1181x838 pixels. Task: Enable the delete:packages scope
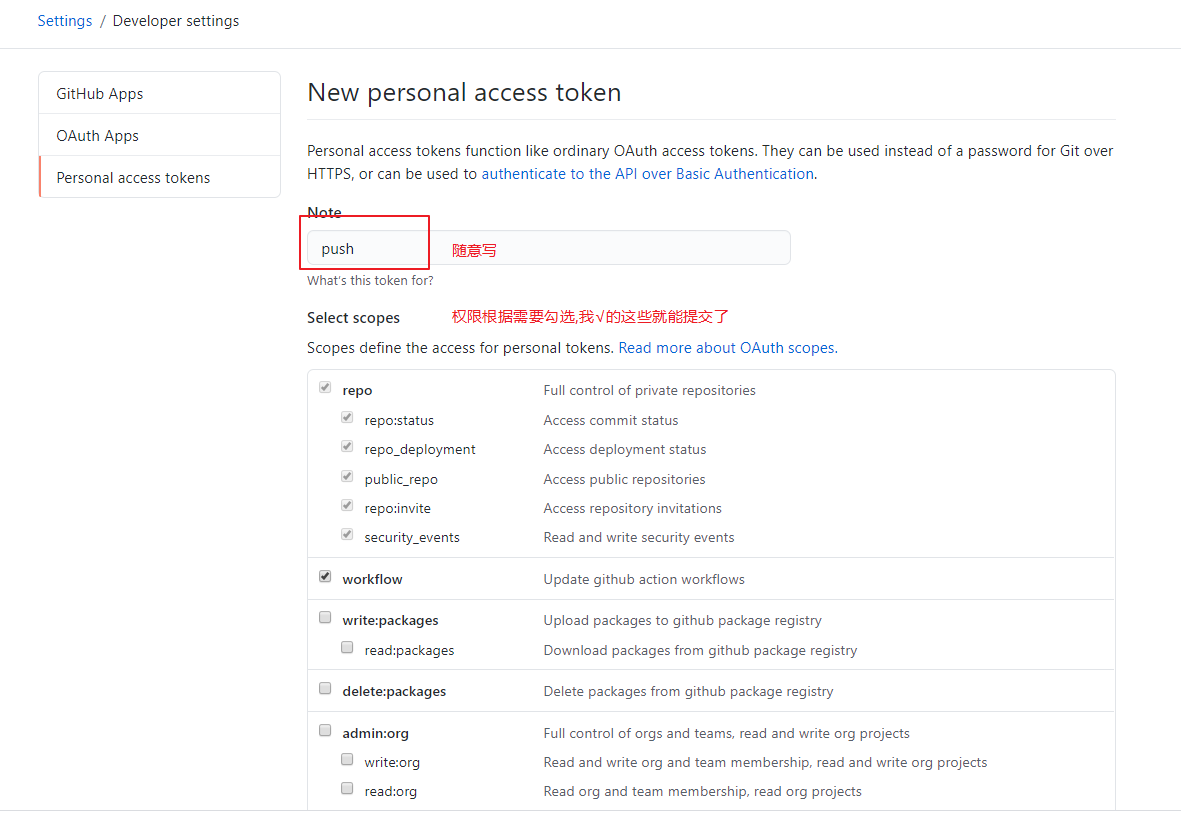pyautogui.click(x=325, y=688)
